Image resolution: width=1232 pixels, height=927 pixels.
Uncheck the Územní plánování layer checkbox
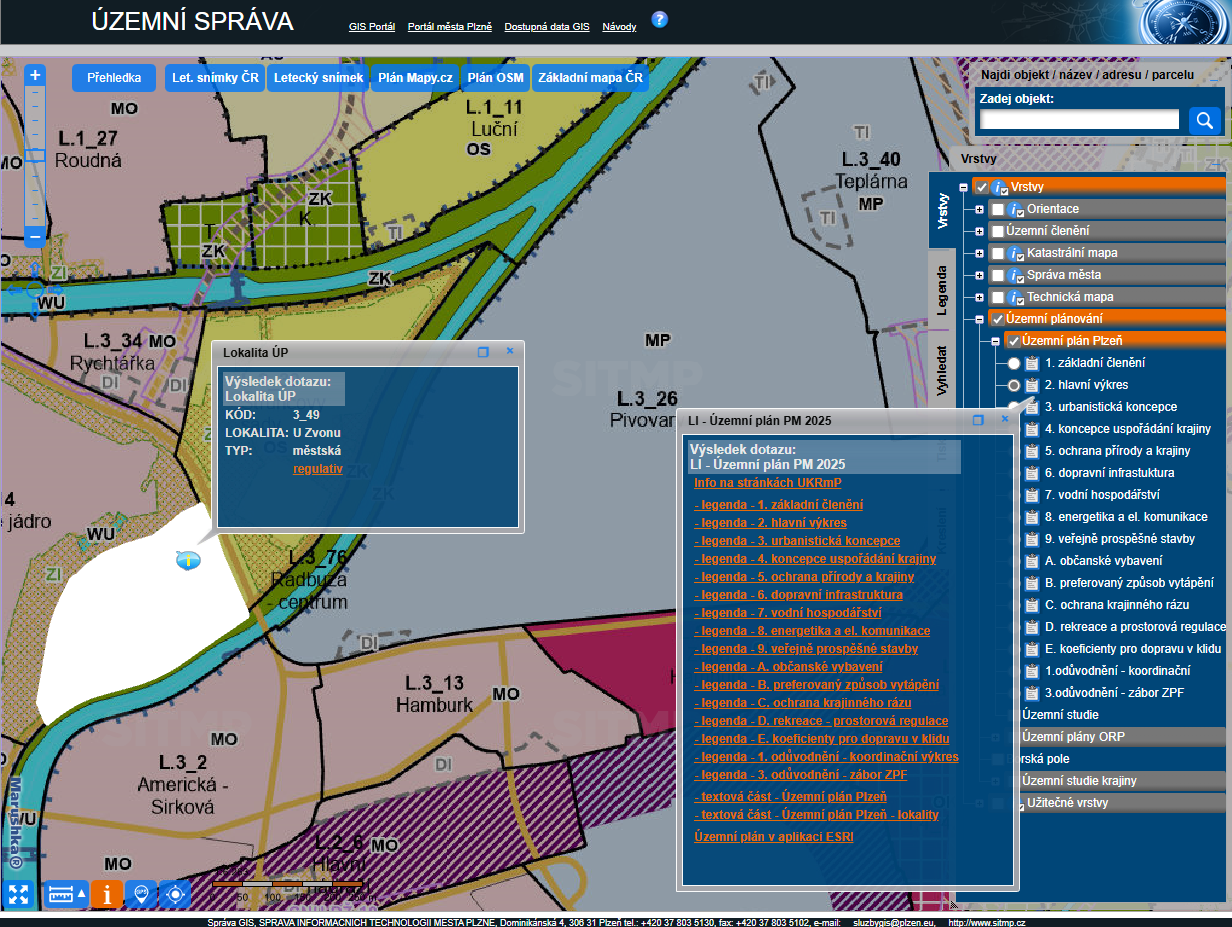pyautogui.click(x=997, y=319)
